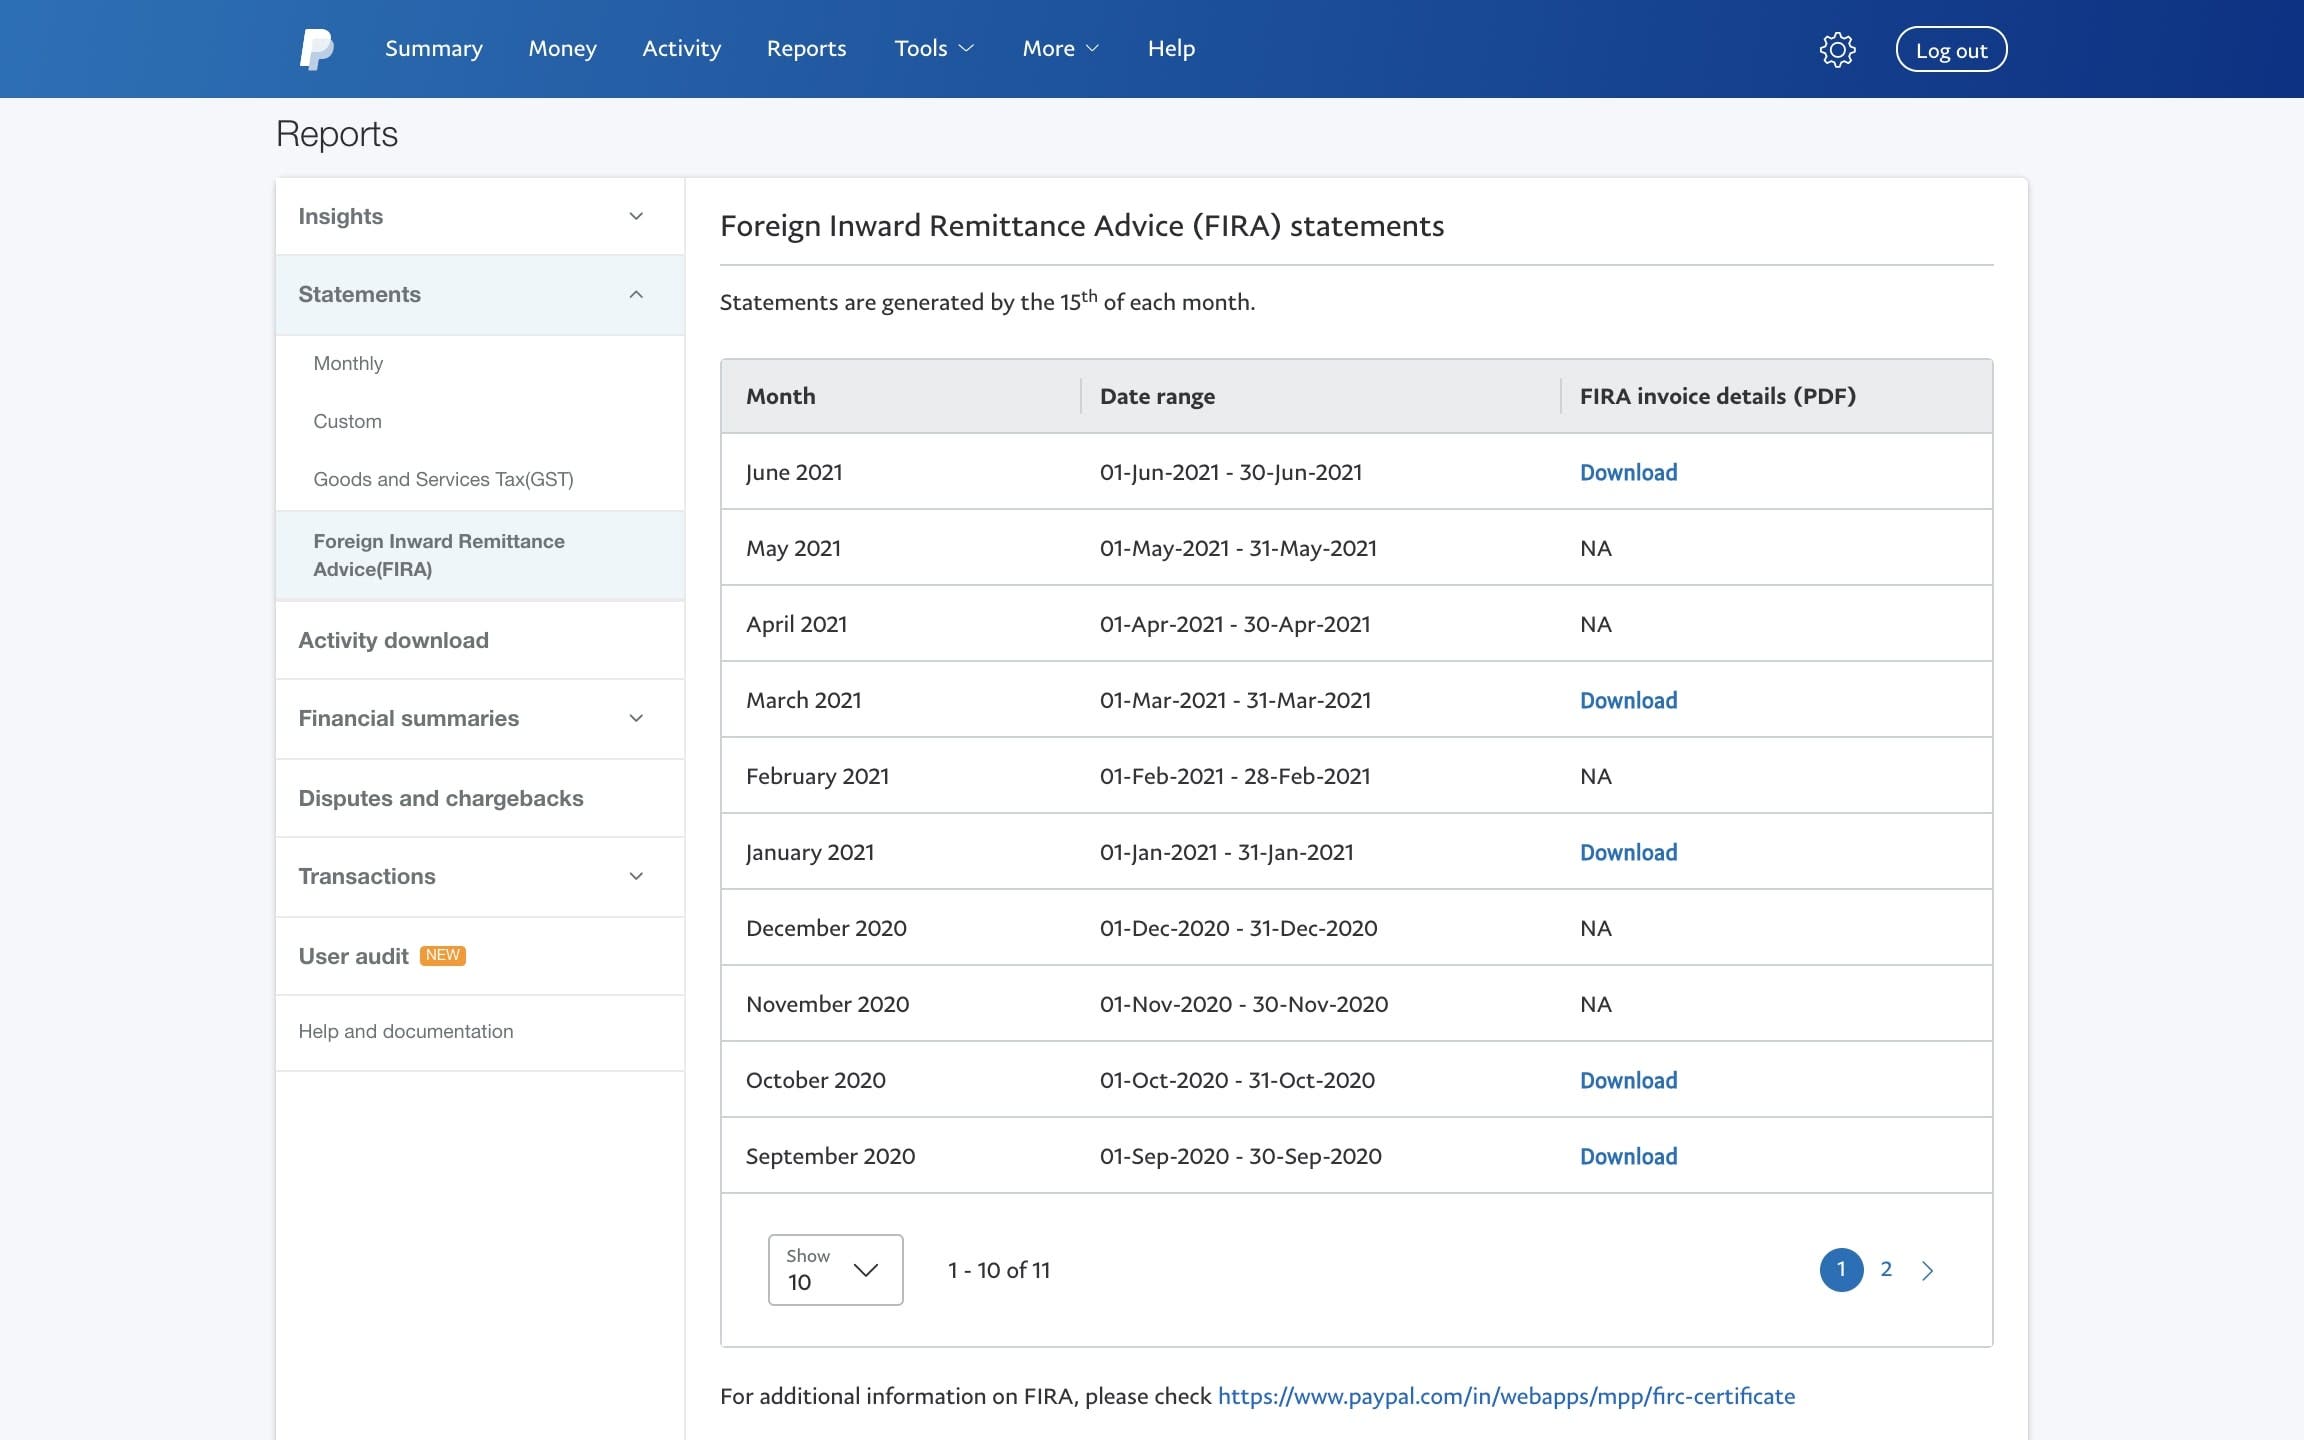The image size is (2304, 1440).
Task: Click the PayPal logo icon
Action: coord(315,48)
